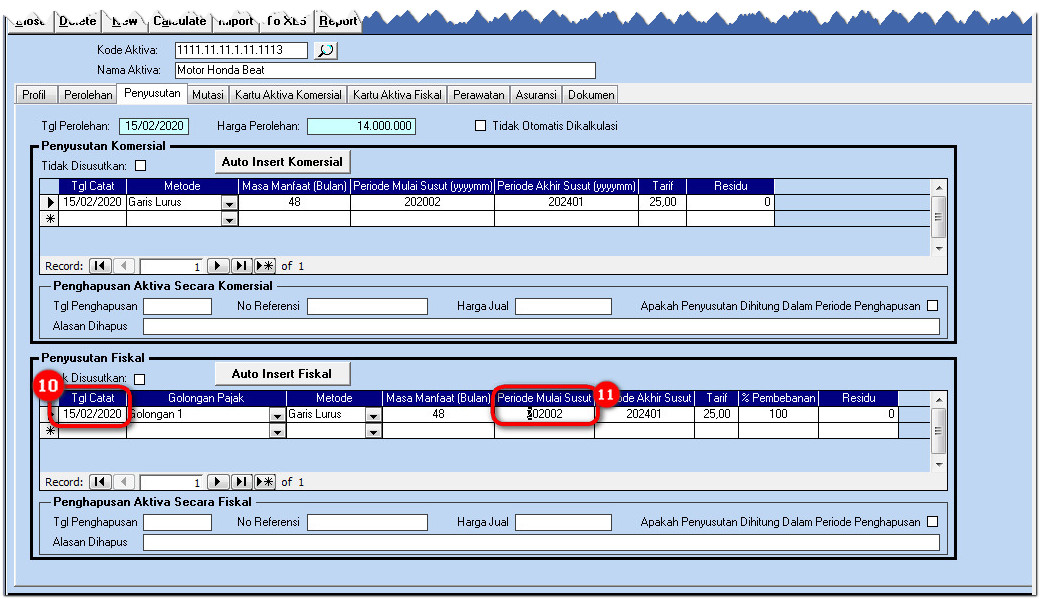The height and width of the screenshot is (599, 1040).
Task: Enable Tidak Otomatis Dikalkulasi checkbox
Action: [x=480, y=126]
